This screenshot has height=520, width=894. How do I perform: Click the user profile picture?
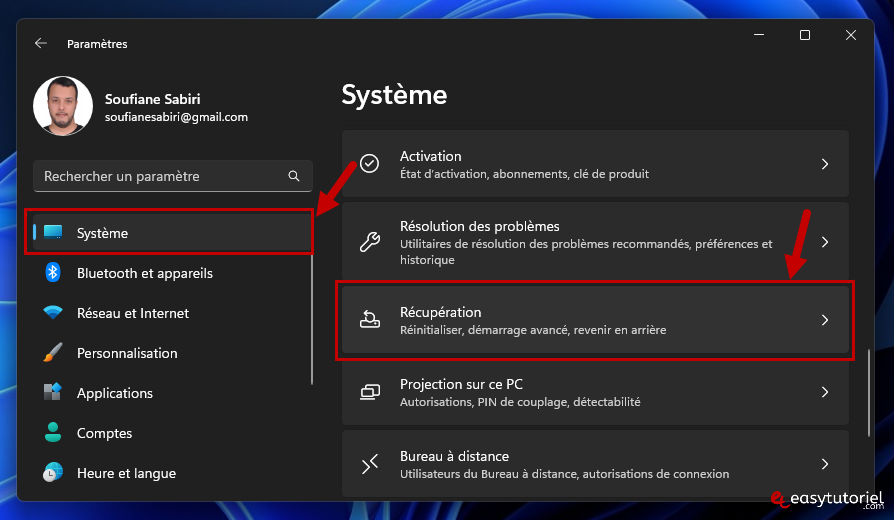coord(63,107)
